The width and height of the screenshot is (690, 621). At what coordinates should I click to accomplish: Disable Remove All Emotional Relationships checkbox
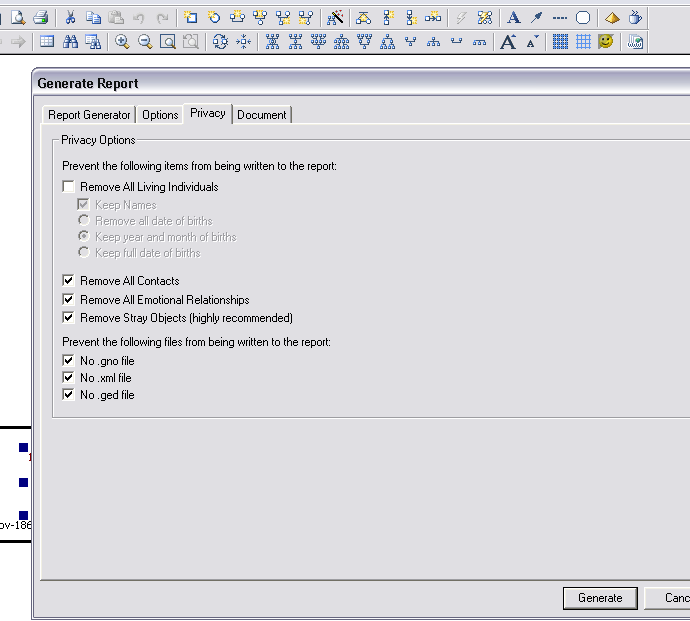click(x=69, y=300)
